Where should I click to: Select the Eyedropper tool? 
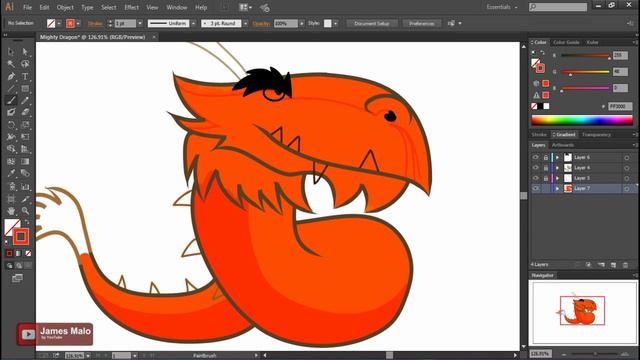(x=11, y=173)
